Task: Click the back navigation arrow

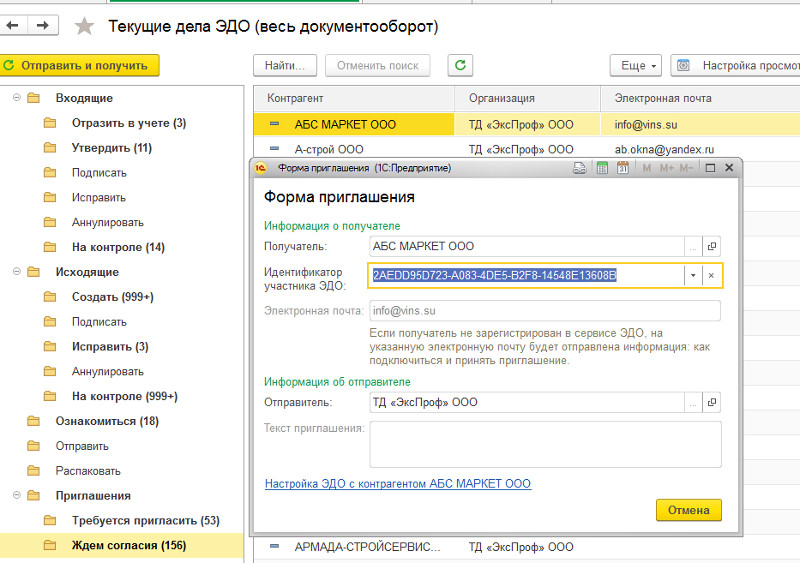Action: point(13,25)
